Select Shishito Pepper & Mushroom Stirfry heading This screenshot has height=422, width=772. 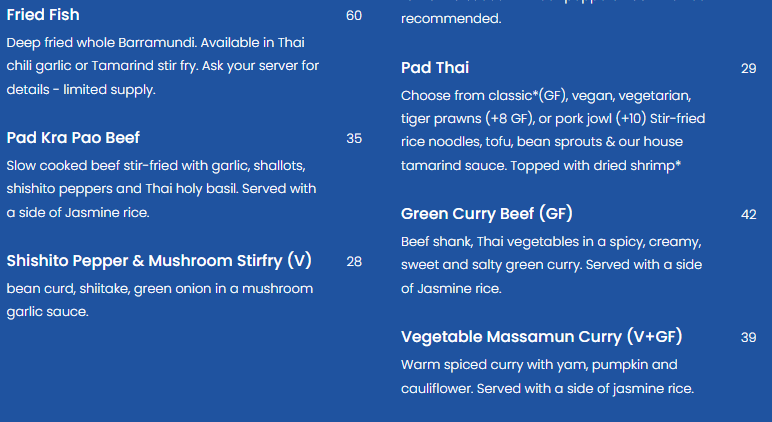159,260
